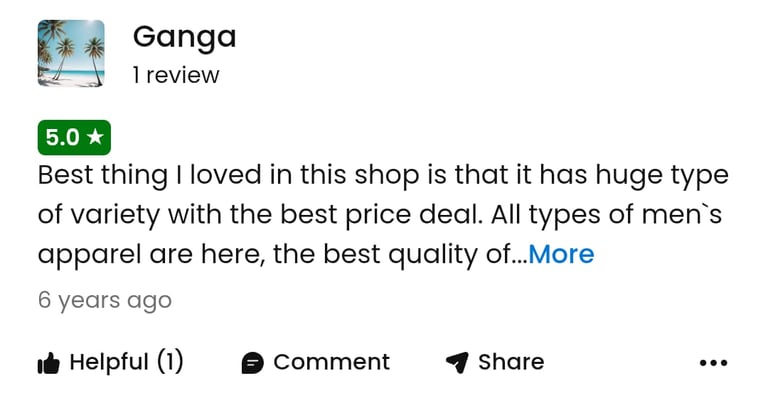The image size is (768, 406).
Task: Click the helpful count (1)
Action: 169,362
